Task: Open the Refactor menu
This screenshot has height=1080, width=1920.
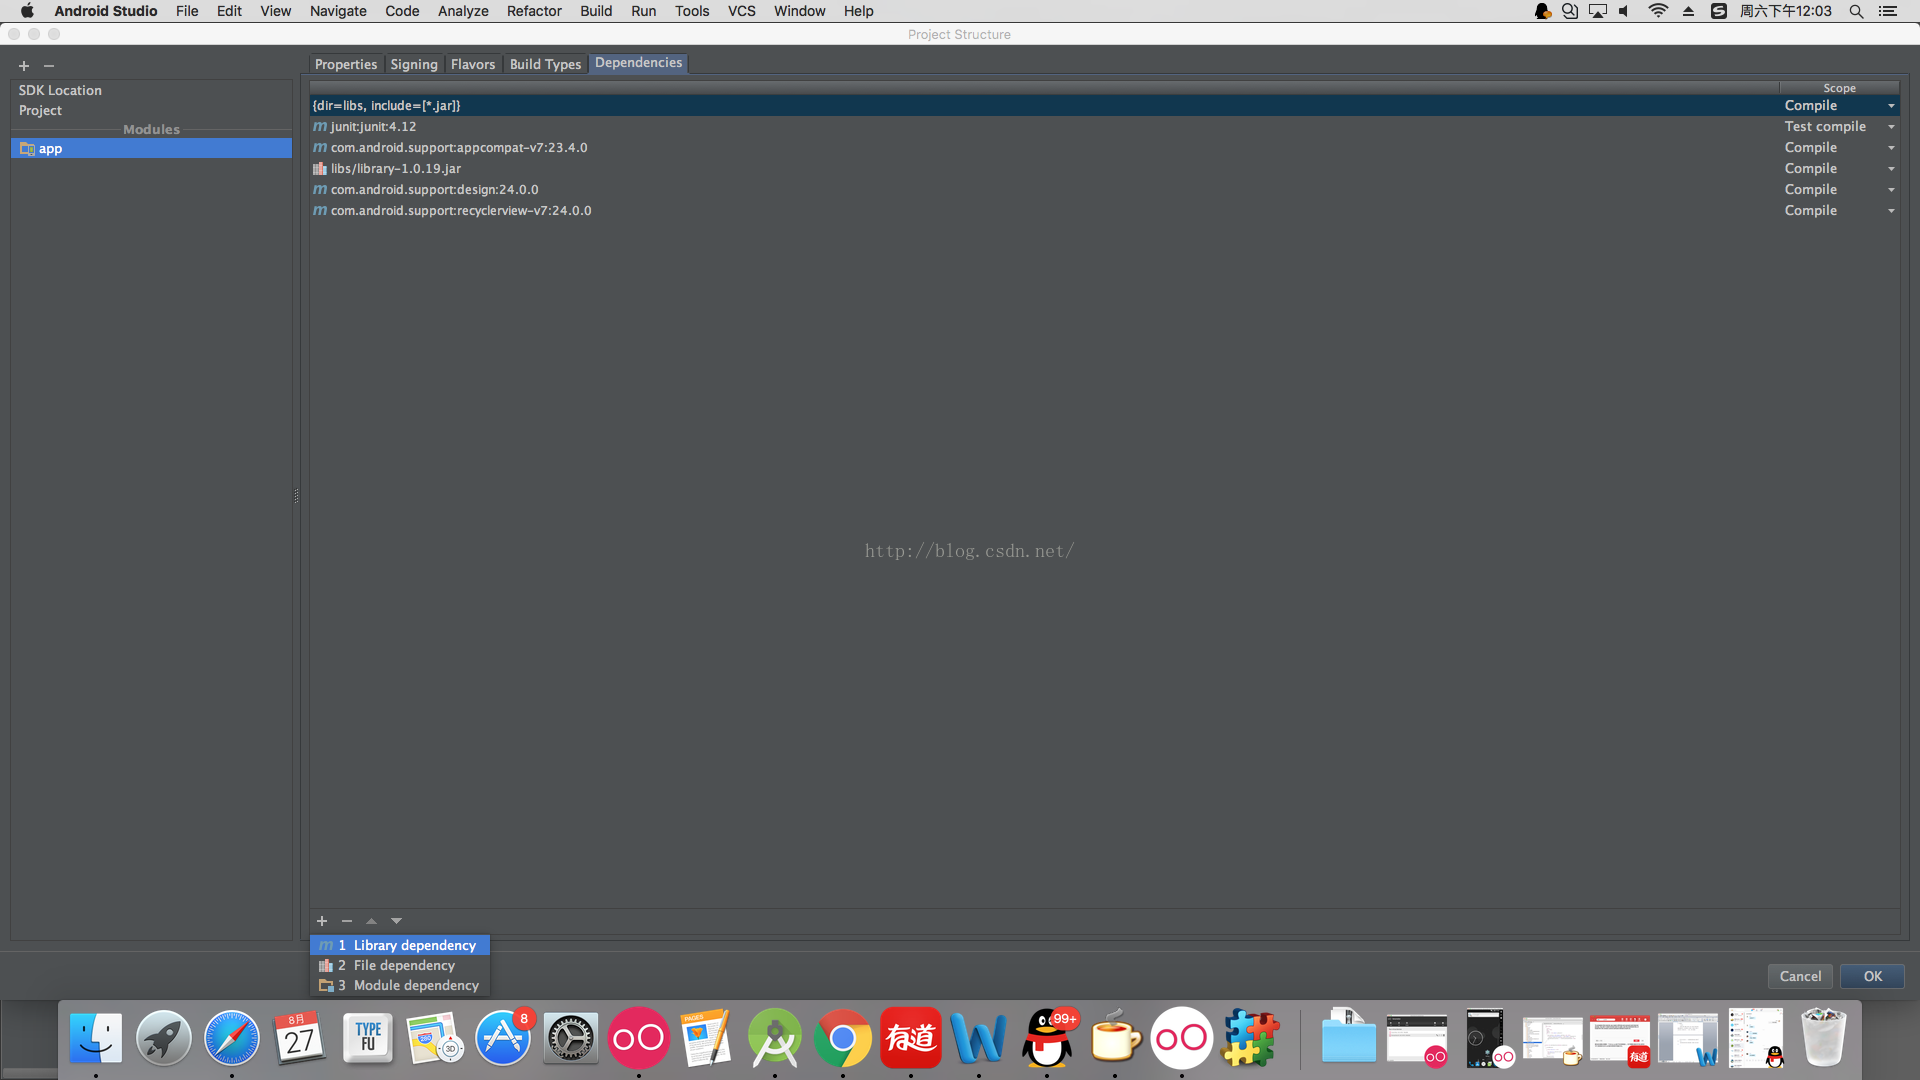Action: (534, 11)
